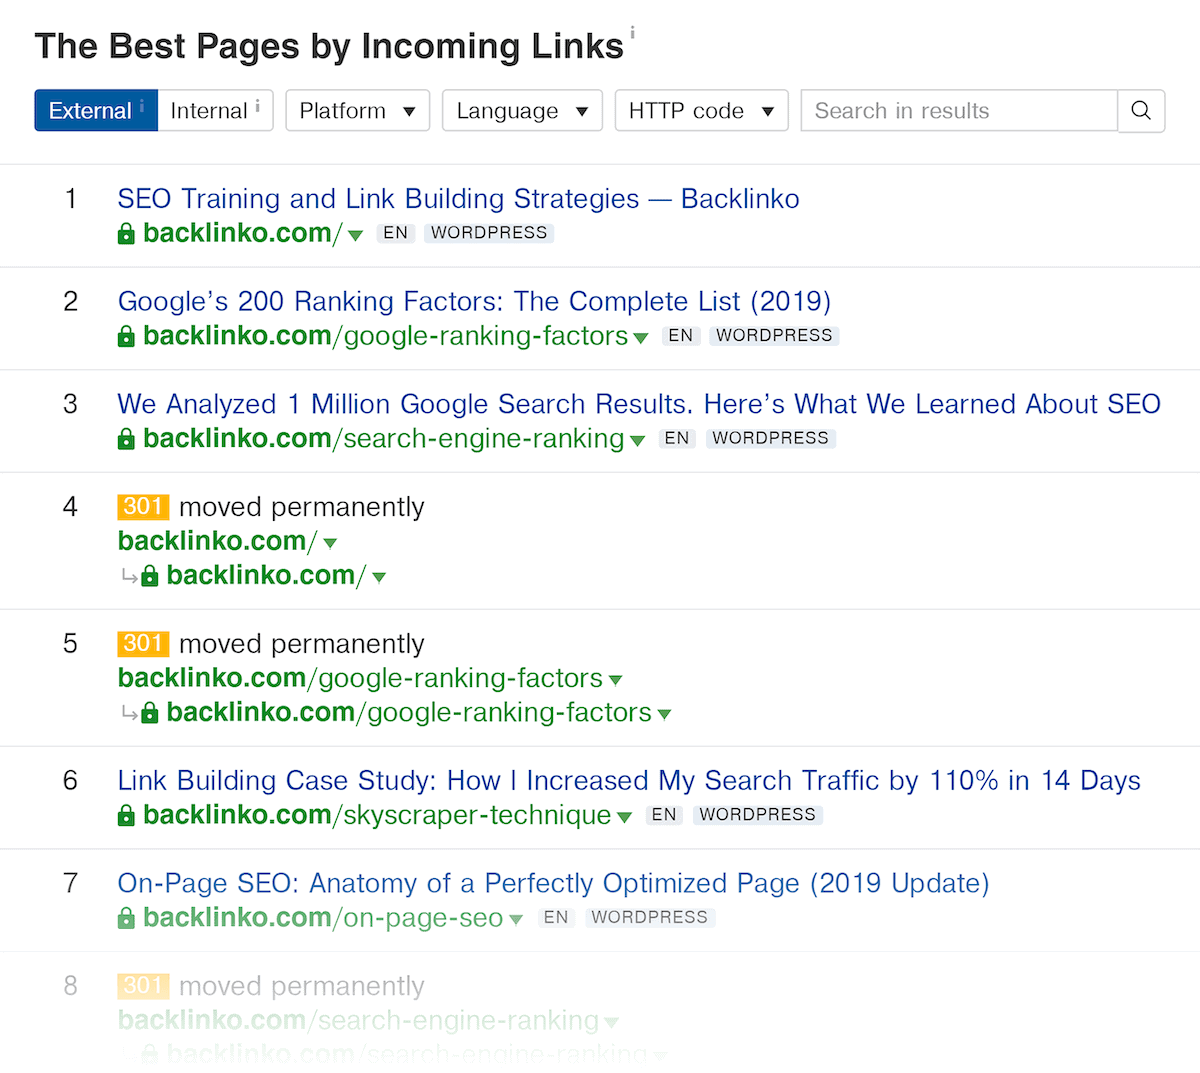1200x1073 pixels.
Task: Click redirect arrow icon in row 5
Action: (129, 713)
